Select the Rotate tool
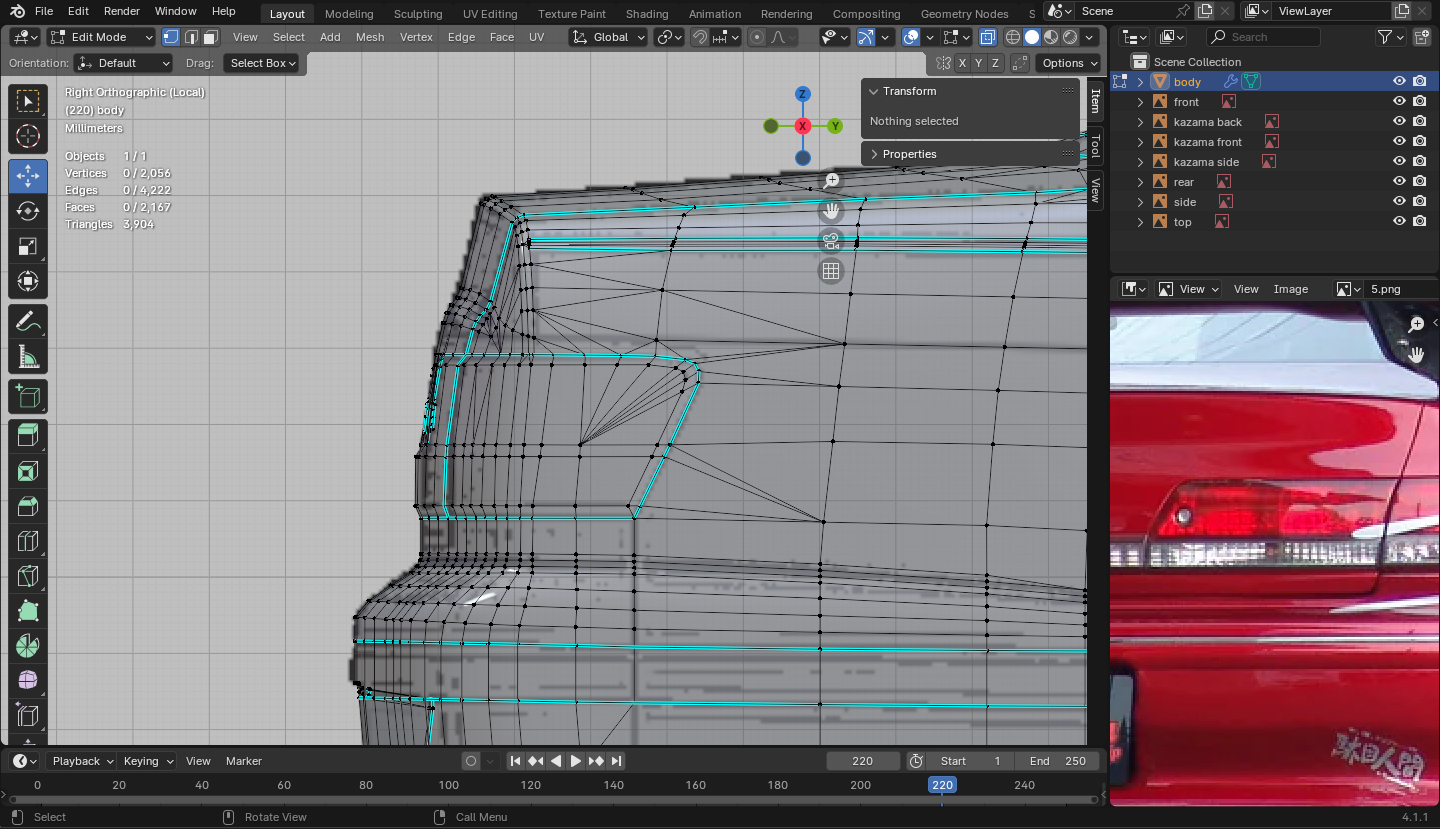 tap(28, 211)
